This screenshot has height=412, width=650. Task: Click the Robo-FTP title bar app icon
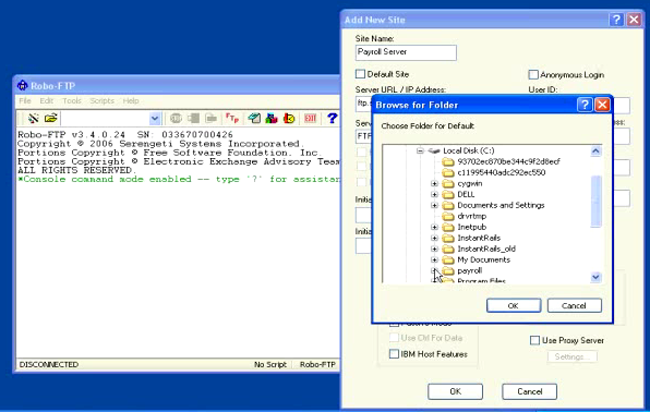click(x=22, y=85)
